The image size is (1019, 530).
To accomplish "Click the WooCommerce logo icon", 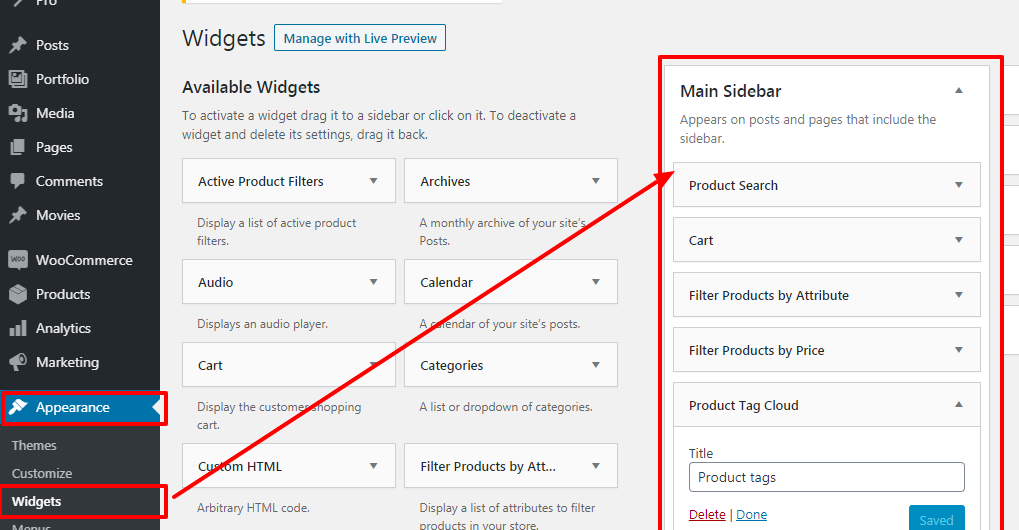I will [x=18, y=260].
